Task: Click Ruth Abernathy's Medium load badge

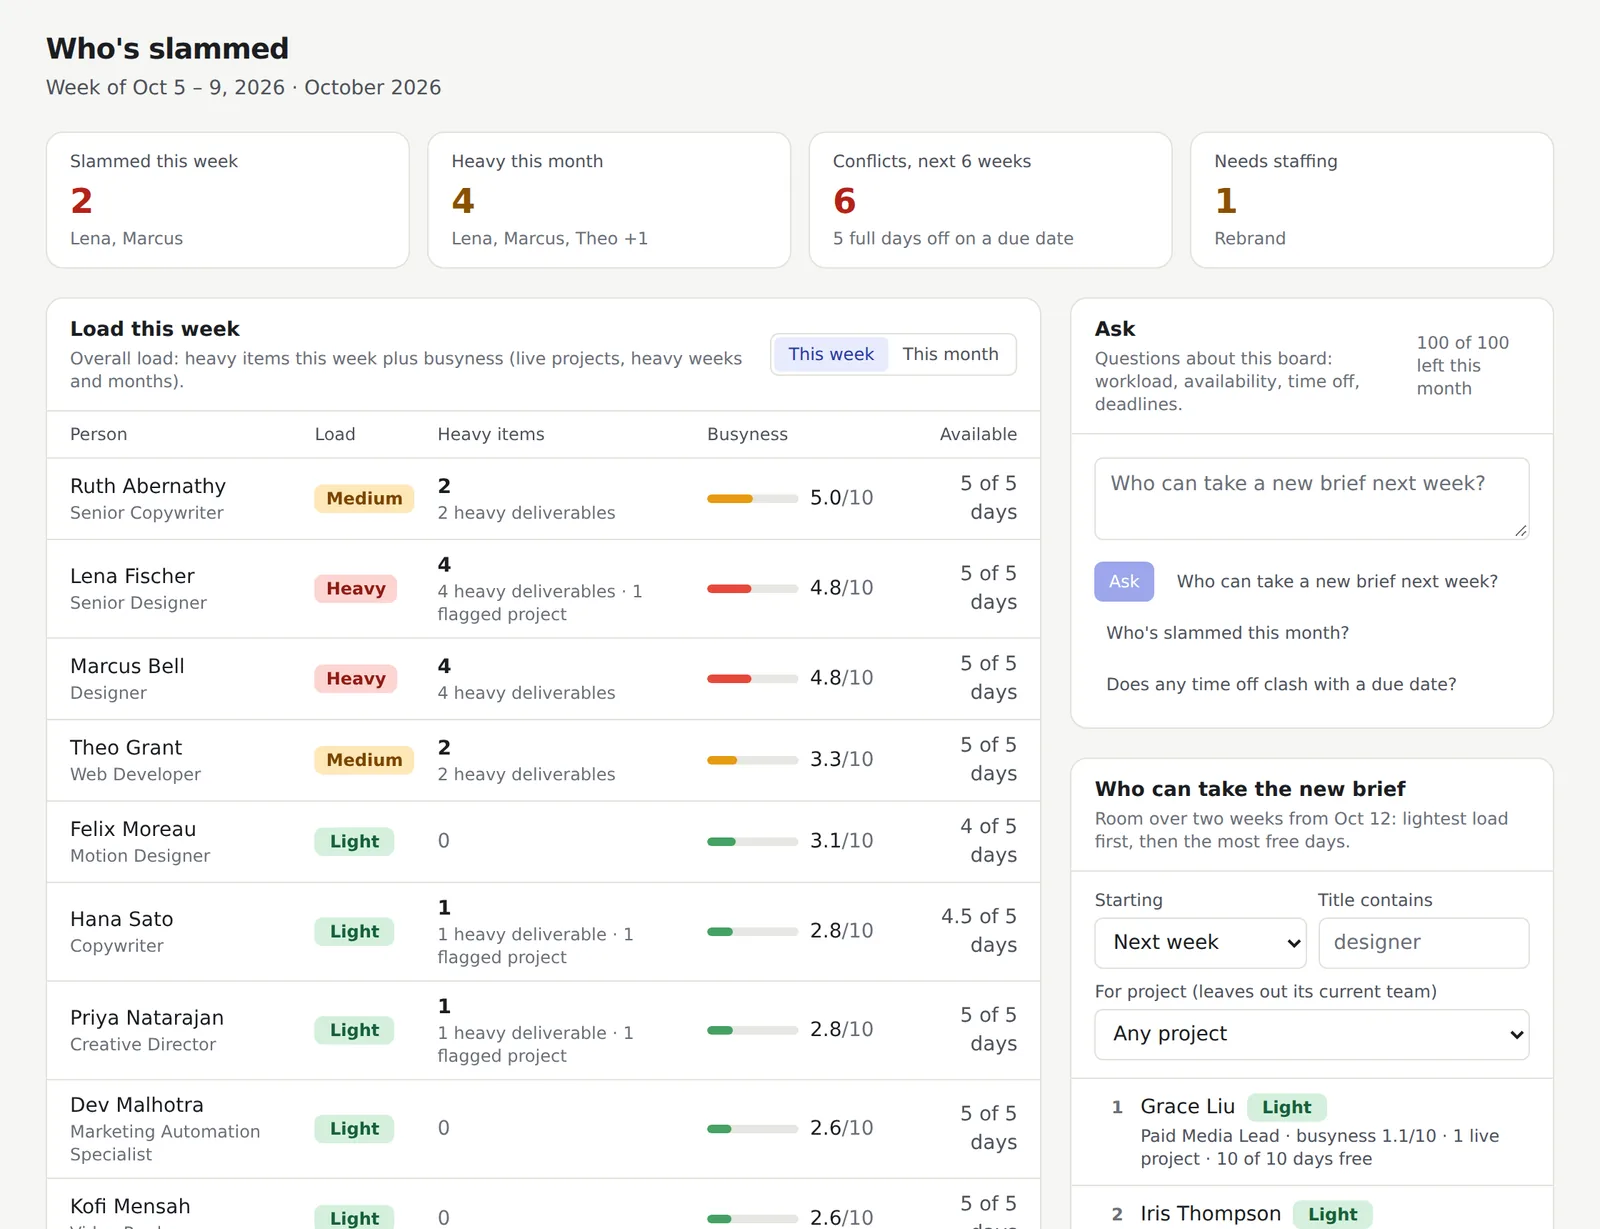Action: 364,498
